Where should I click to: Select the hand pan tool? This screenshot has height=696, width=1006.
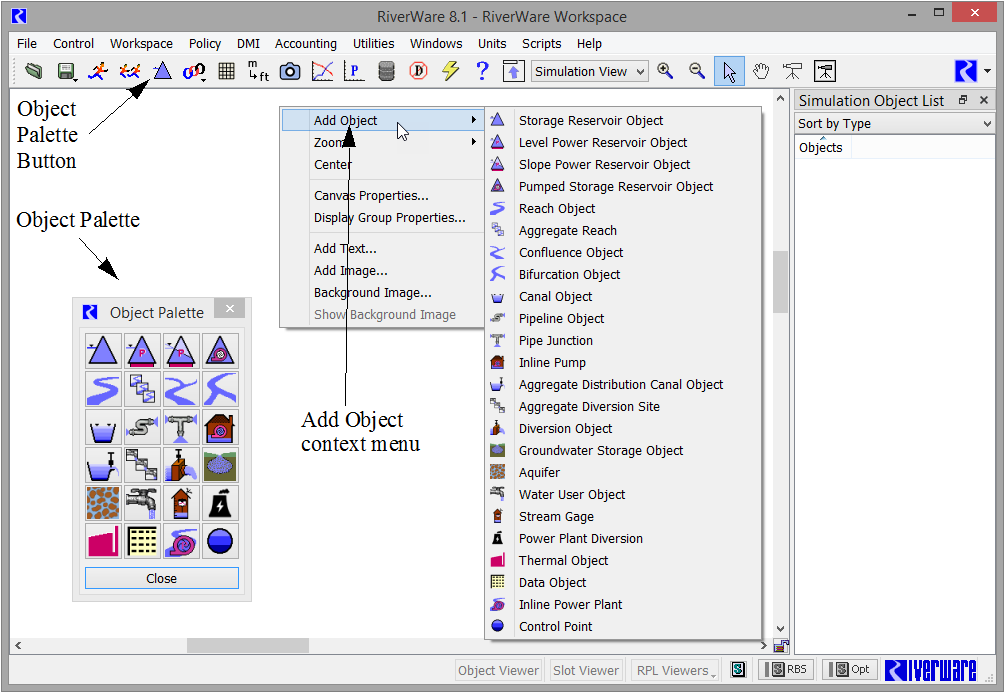761,71
